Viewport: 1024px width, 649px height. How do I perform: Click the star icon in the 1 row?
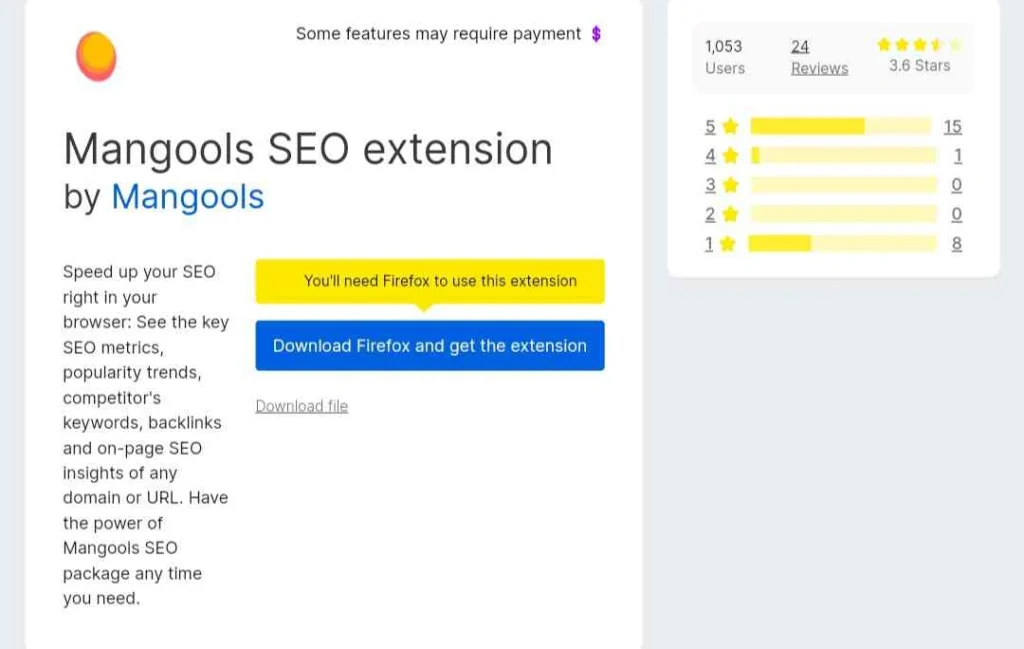click(728, 244)
